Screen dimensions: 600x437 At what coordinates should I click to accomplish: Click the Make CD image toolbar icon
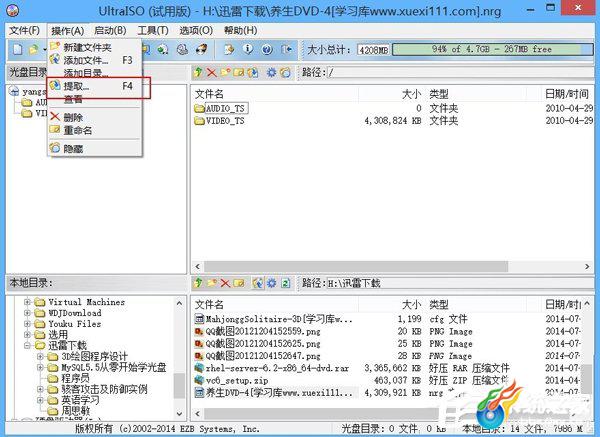click(x=163, y=49)
